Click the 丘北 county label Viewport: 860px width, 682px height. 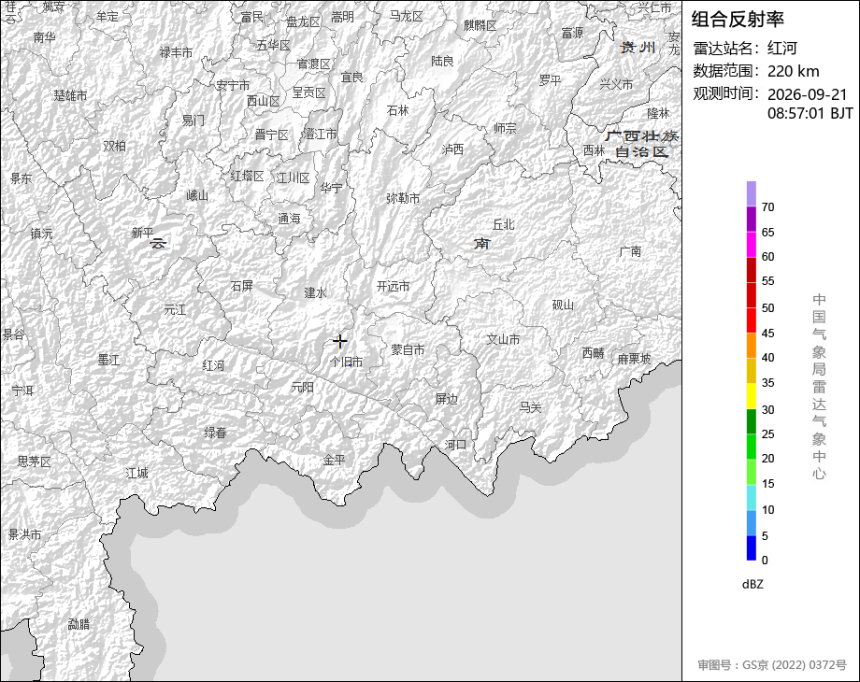tap(503, 224)
